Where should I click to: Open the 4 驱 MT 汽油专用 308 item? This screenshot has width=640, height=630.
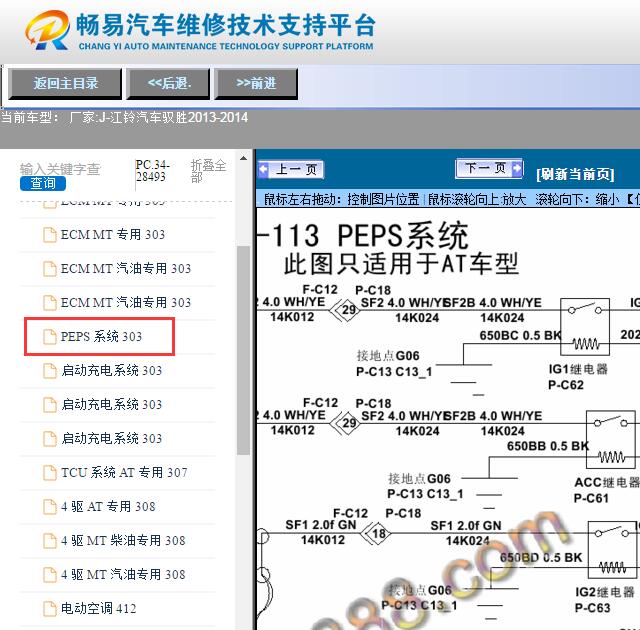pos(123,575)
